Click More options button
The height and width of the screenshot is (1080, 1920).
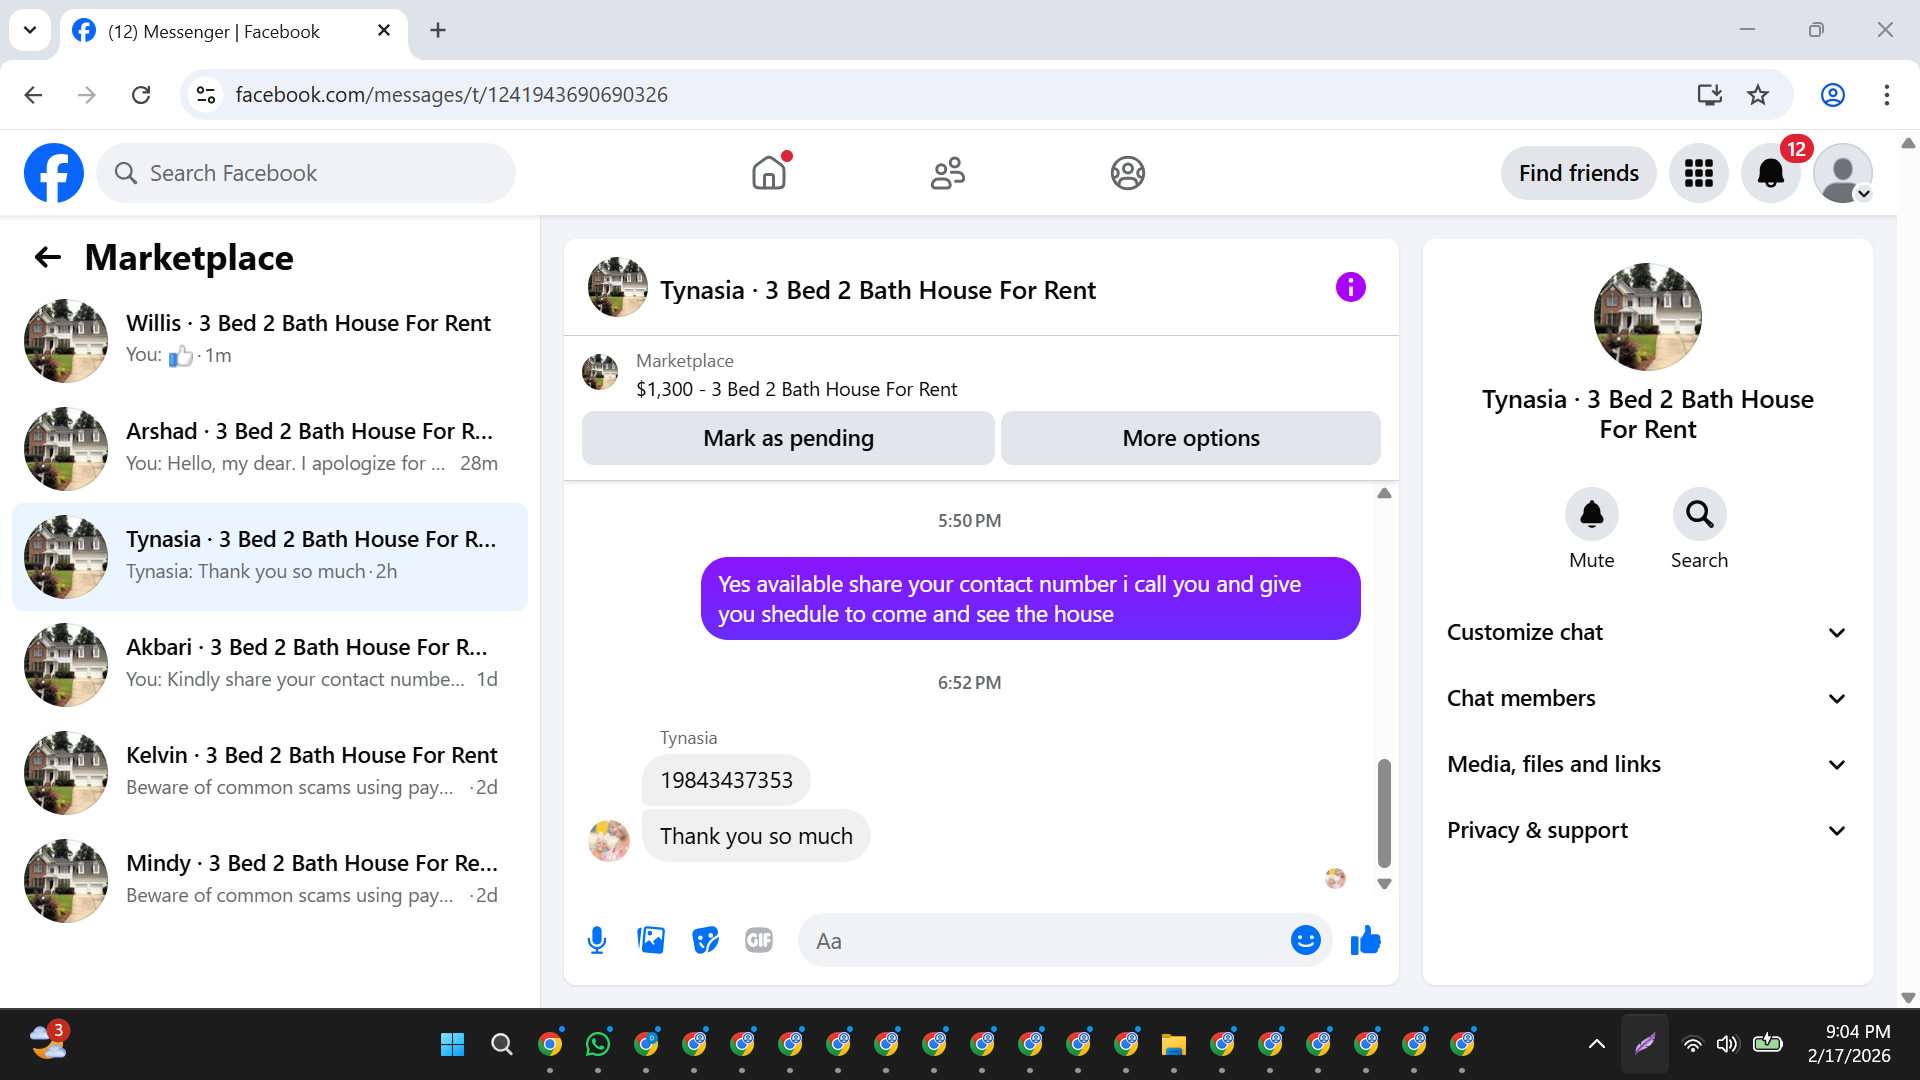pos(1190,438)
